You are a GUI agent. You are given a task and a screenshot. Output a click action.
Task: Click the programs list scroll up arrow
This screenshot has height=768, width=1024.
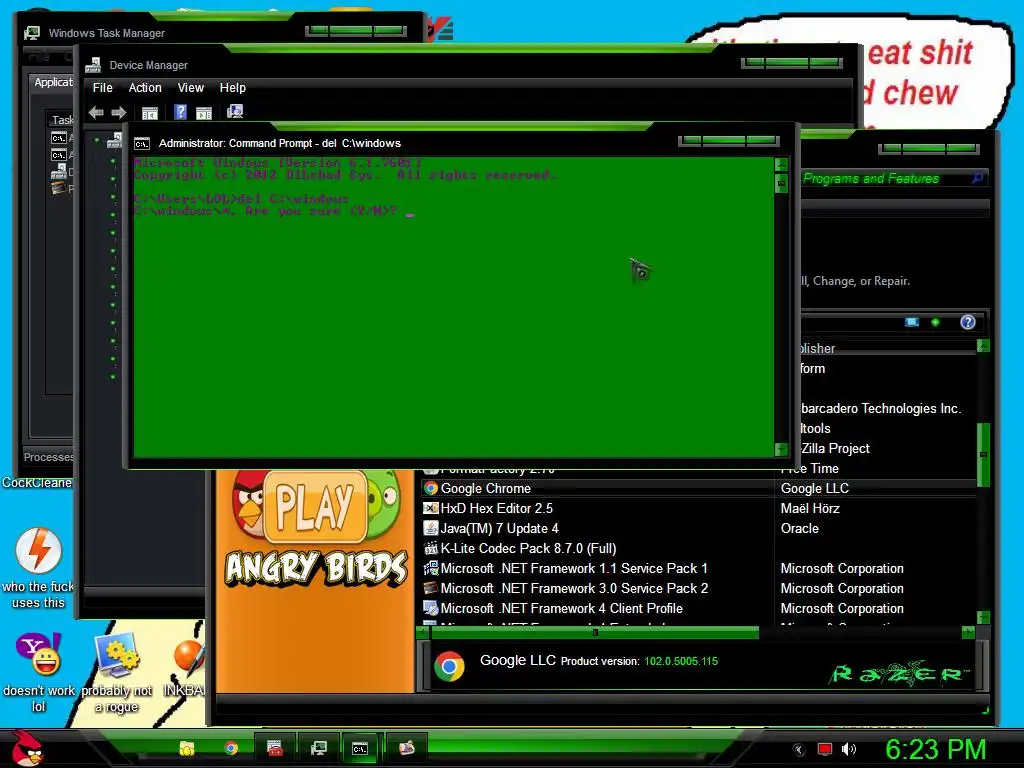pyautogui.click(x=984, y=345)
